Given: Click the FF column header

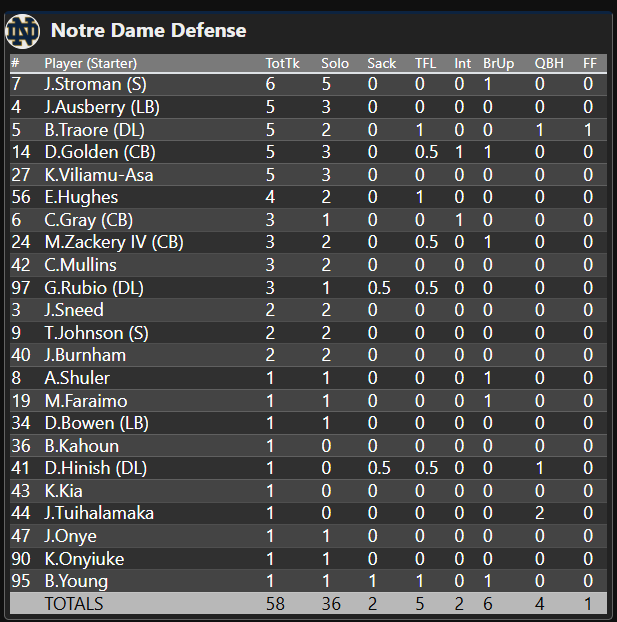Looking at the screenshot, I should coord(589,64).
